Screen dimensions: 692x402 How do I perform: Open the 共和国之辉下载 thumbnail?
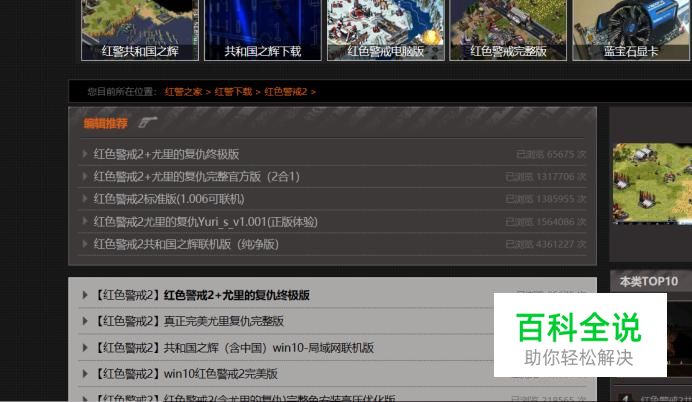[x=263, y=30]
